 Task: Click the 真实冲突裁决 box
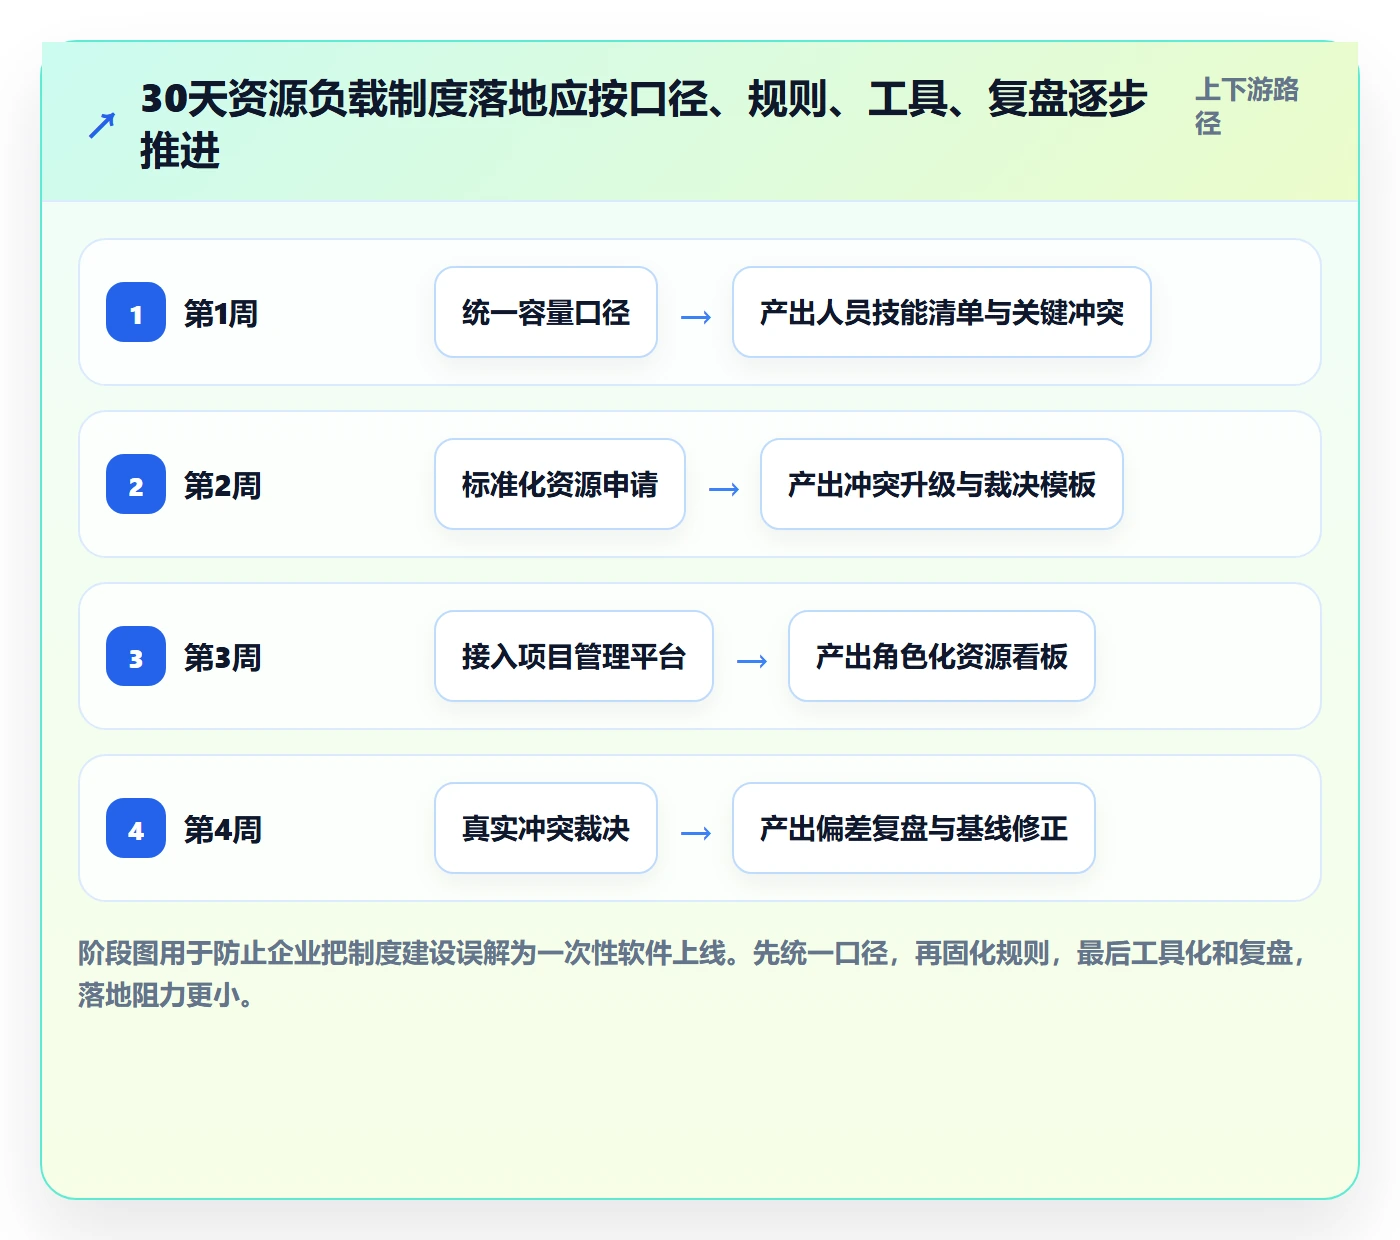click(x=546, y=828)
